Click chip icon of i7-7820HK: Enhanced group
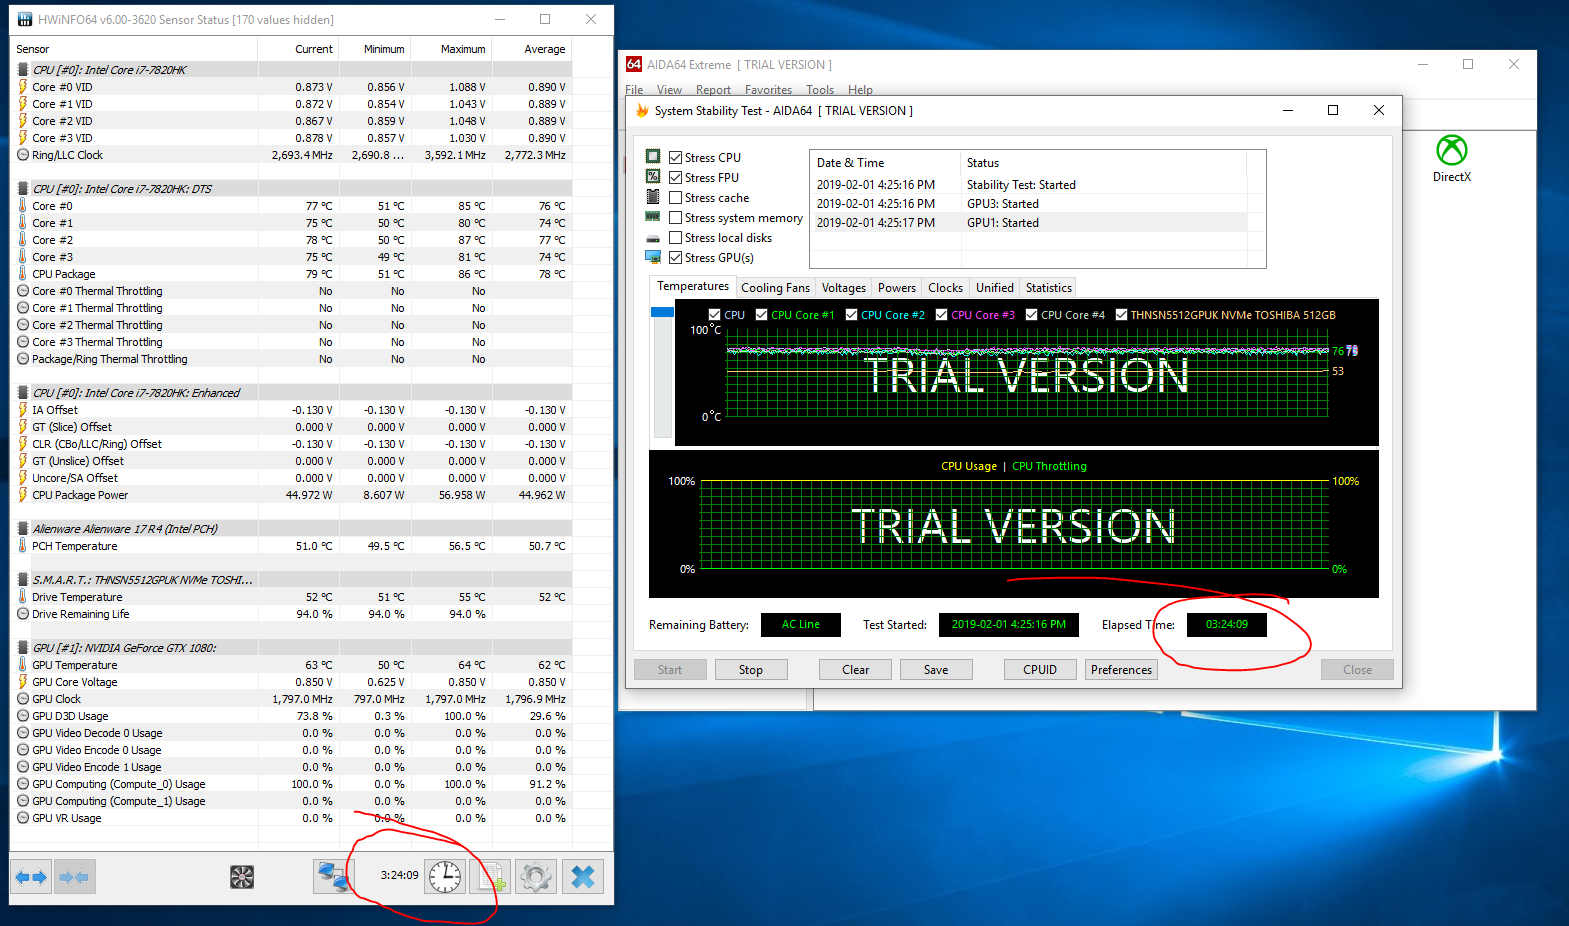1569x926 pixels. (x=23, y=392)
